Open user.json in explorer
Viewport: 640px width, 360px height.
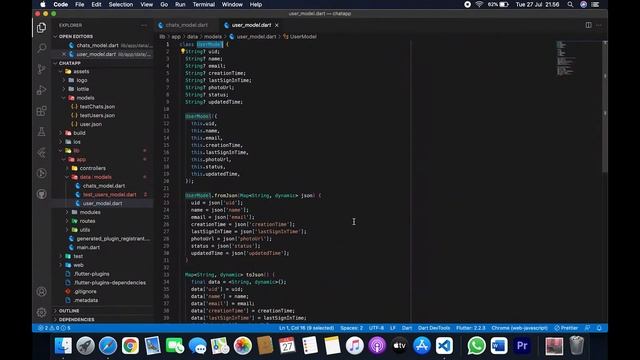pyautogui.click(x=91, y=124)
